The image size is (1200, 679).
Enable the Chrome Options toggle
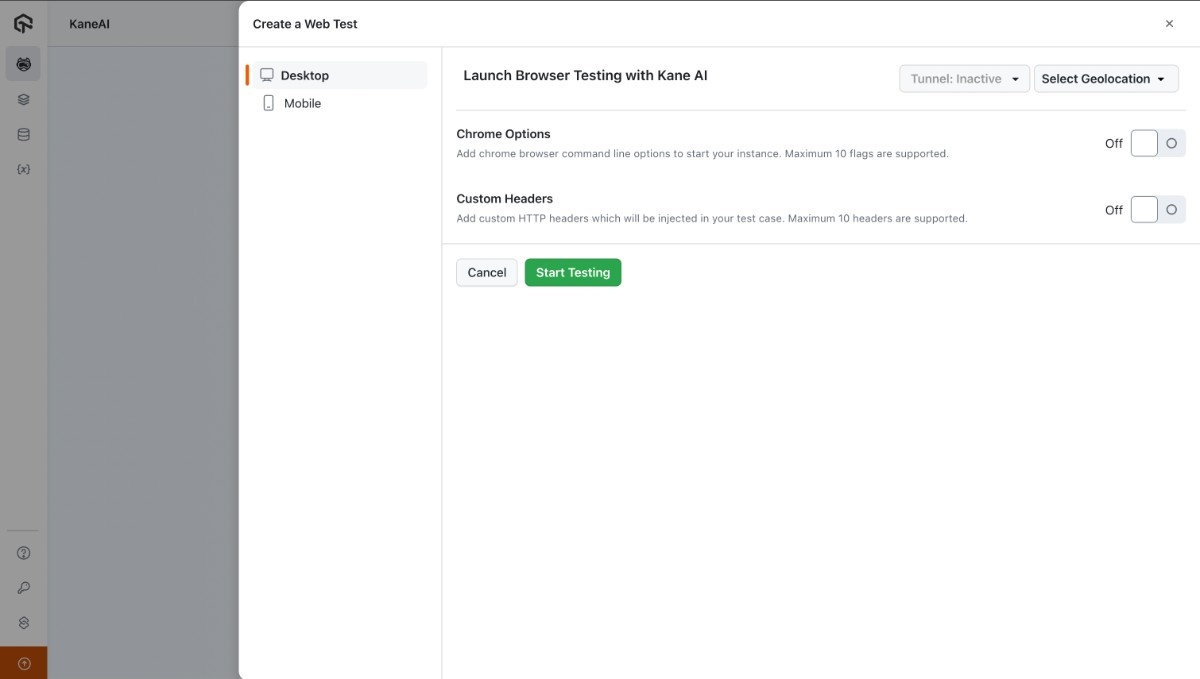point(1156,142)
